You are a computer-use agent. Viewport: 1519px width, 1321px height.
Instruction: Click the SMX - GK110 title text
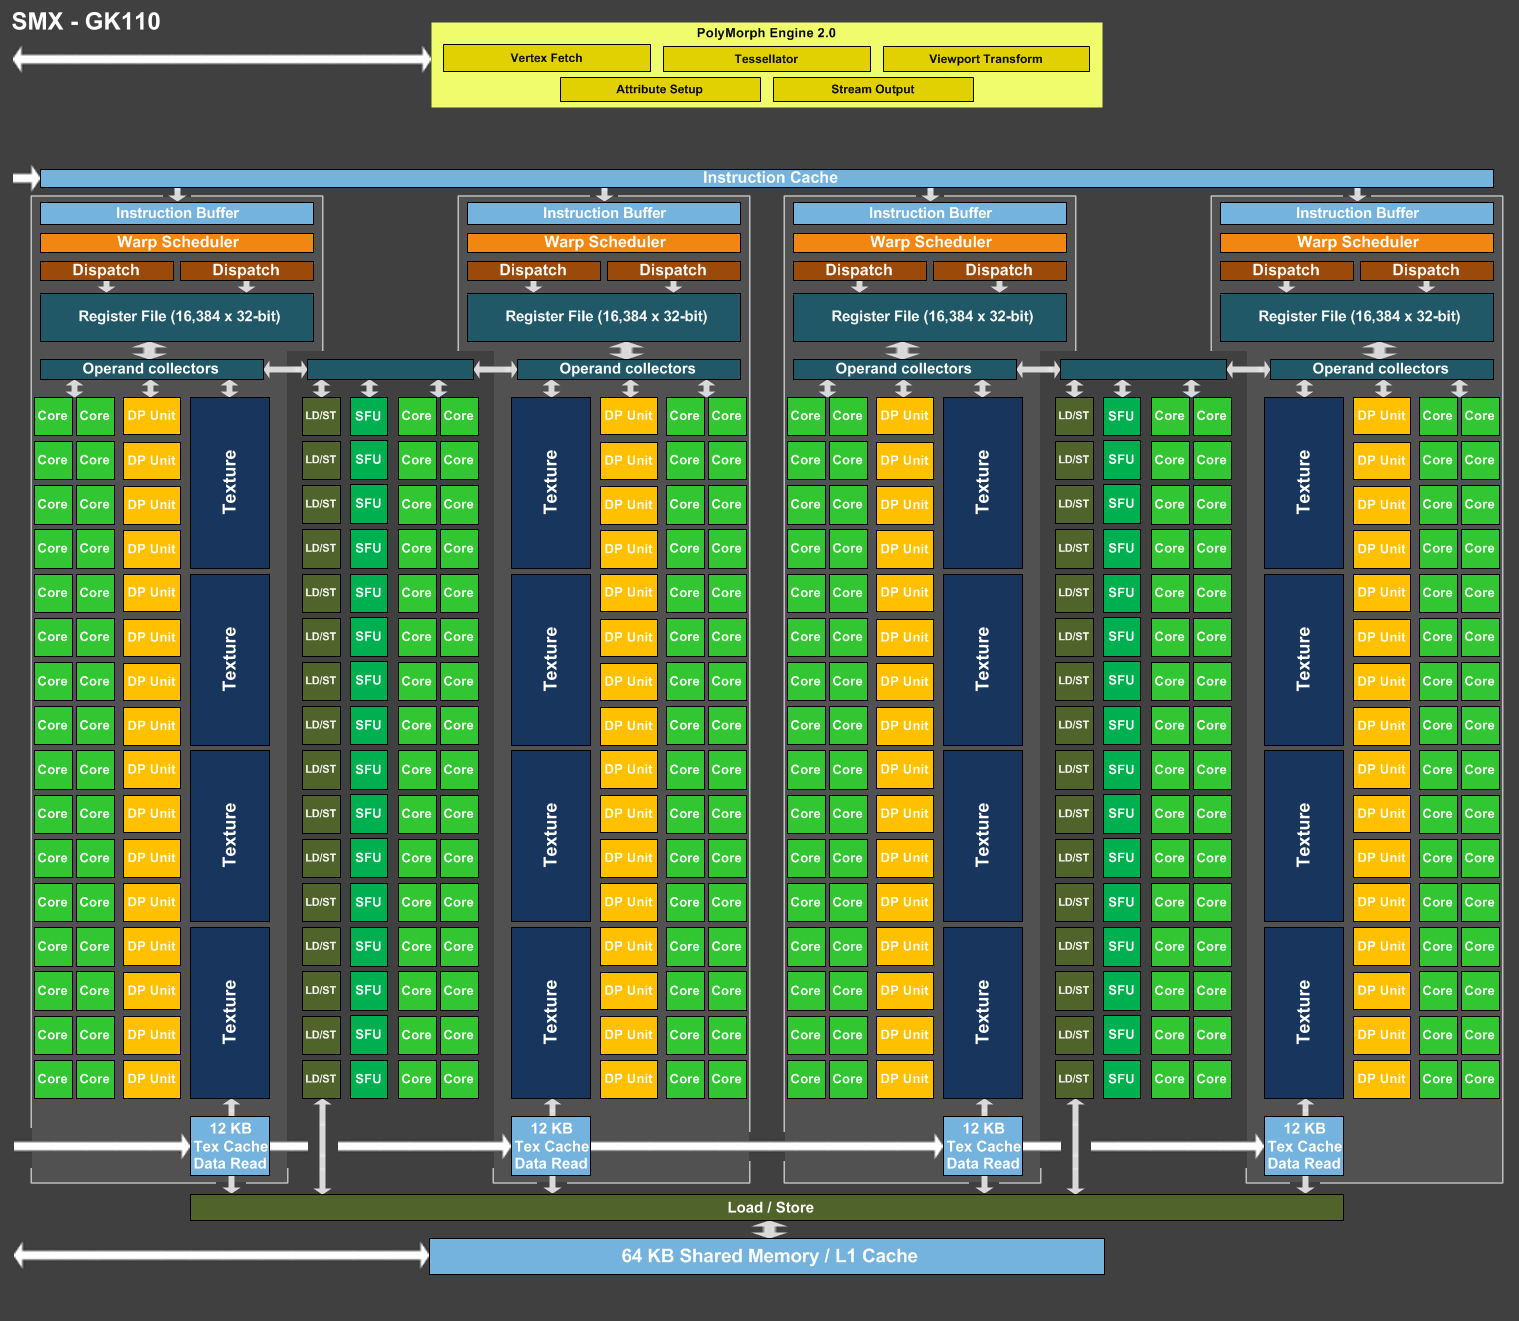point(86,22)
